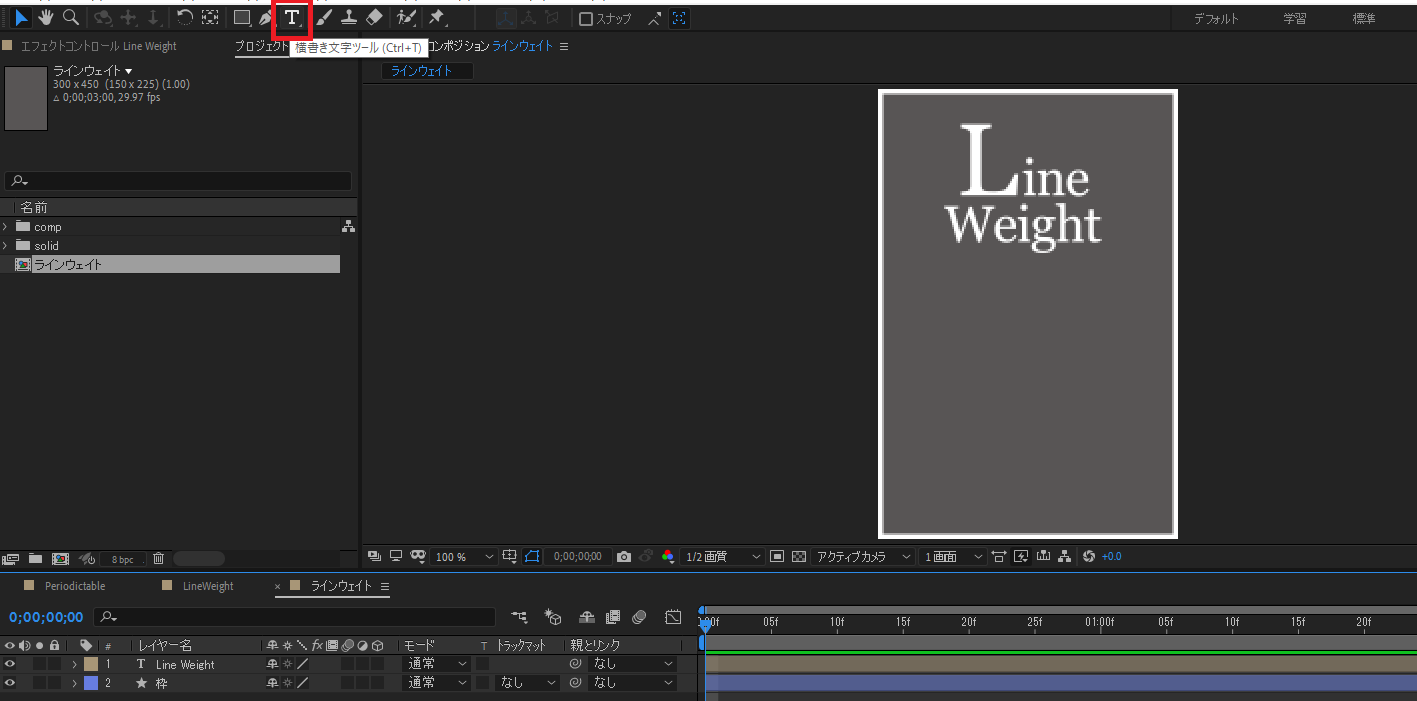Select the Zoom magnifier tool

click(x=71, y=18)
